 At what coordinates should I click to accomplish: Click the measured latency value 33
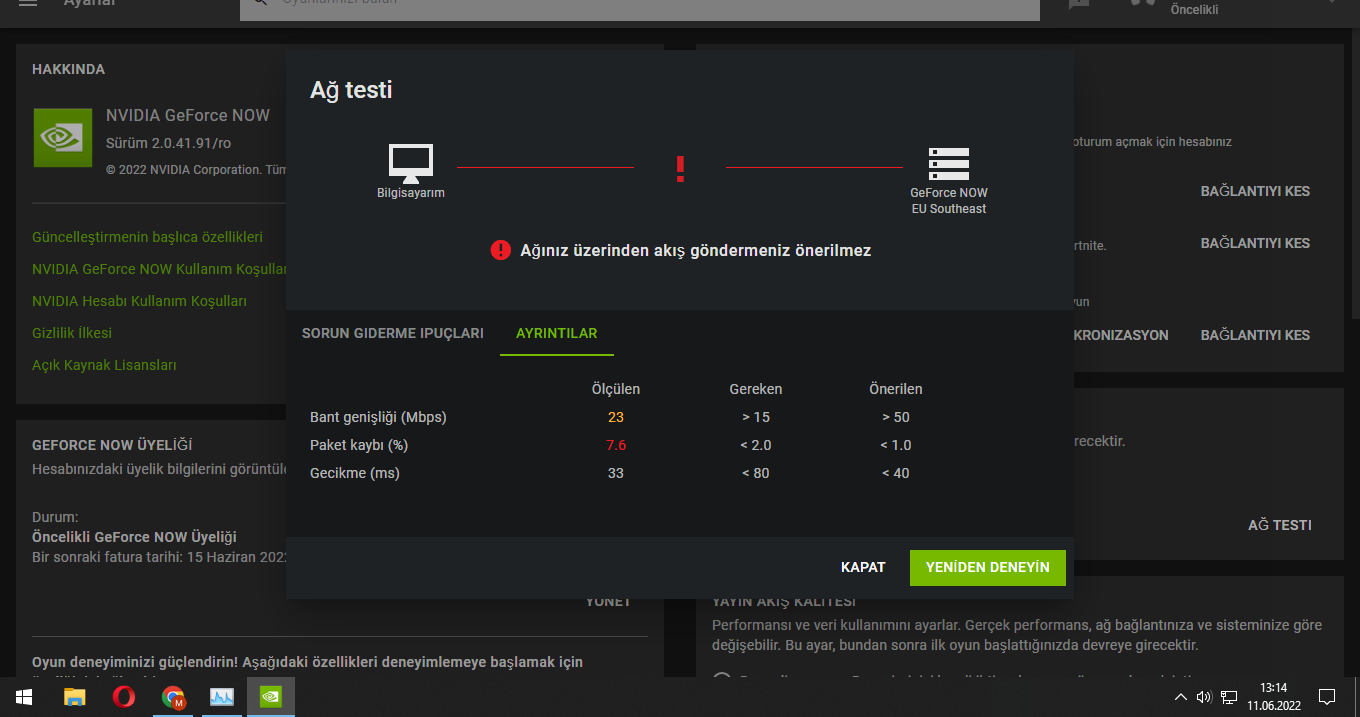click(616, 473)
